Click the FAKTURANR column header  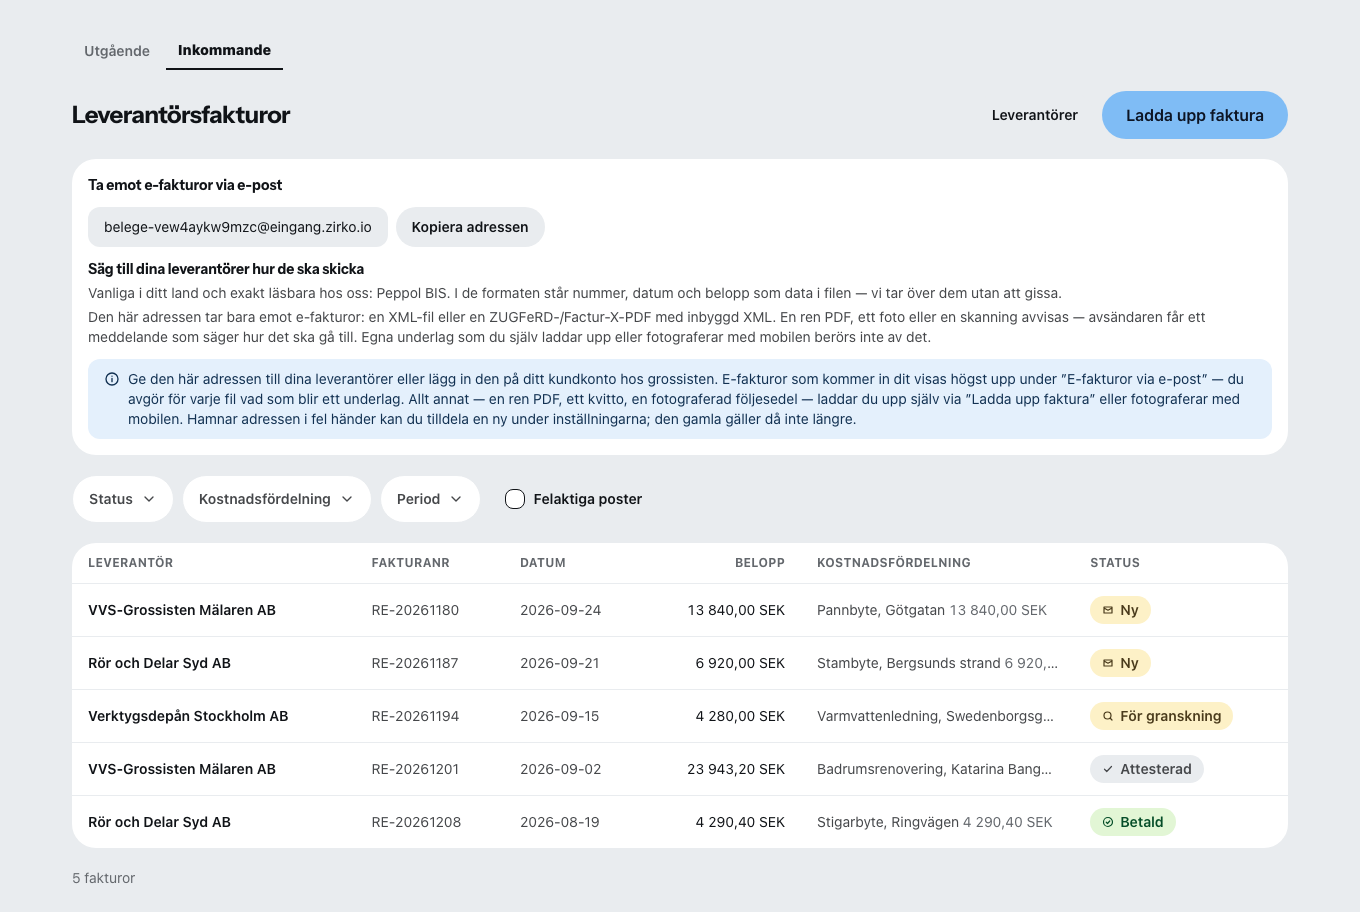pyautogui.click(x=410, y=563)
